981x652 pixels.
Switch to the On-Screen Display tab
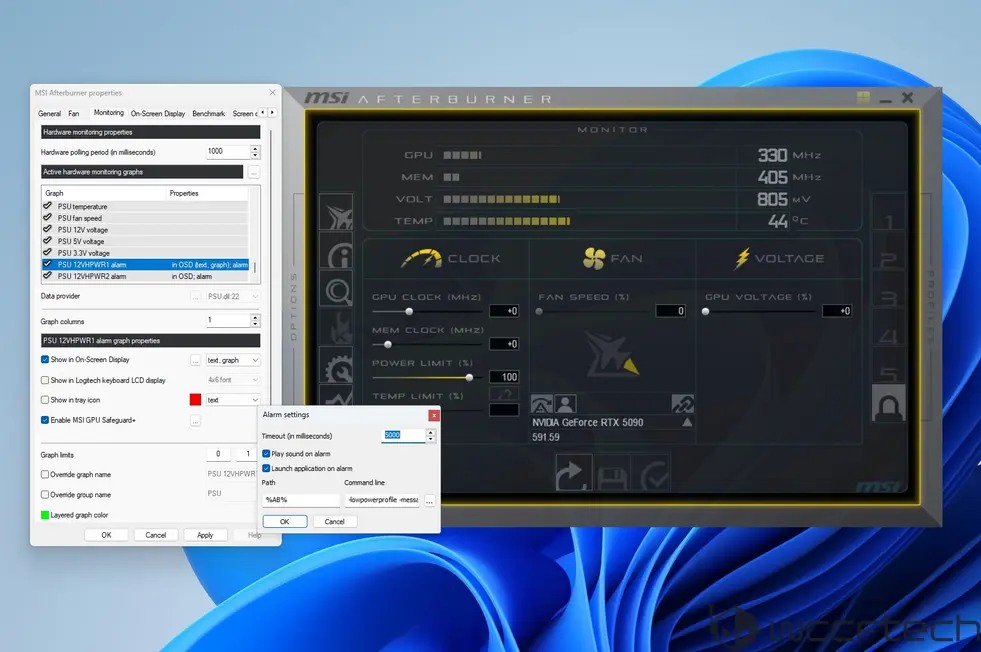(158, 114)
